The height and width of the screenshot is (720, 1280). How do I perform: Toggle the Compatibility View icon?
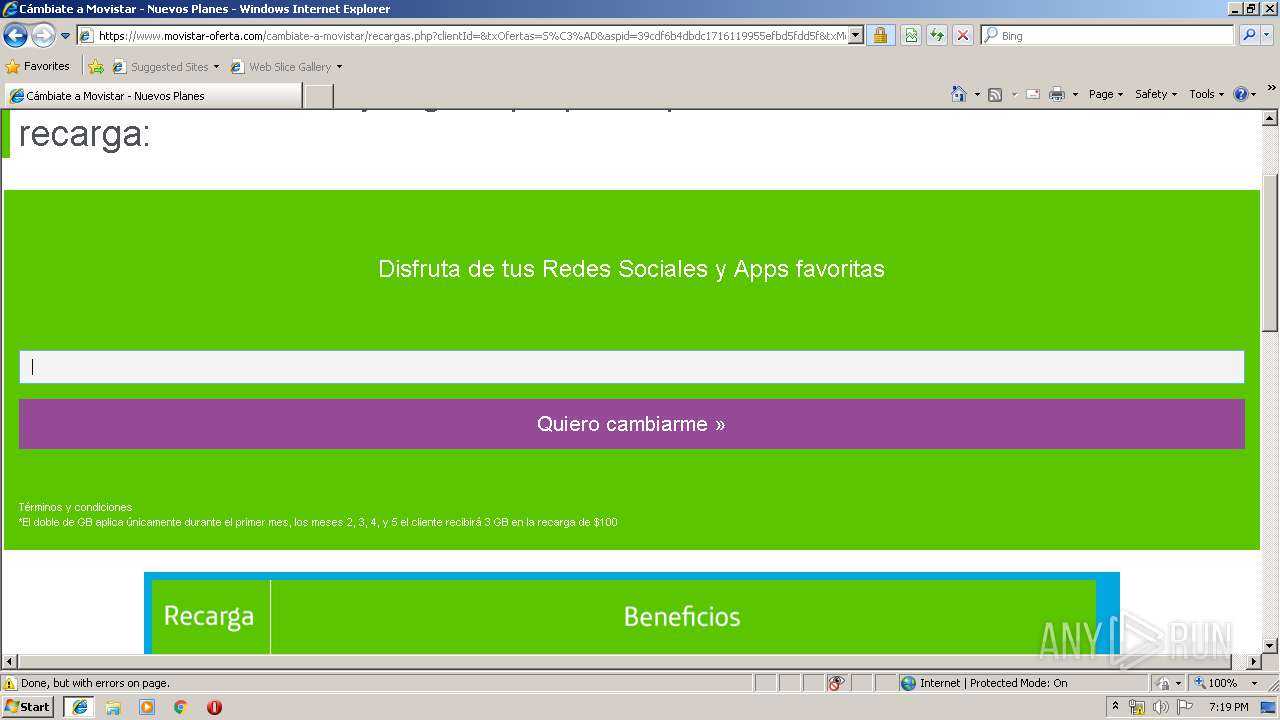(911, 36)
